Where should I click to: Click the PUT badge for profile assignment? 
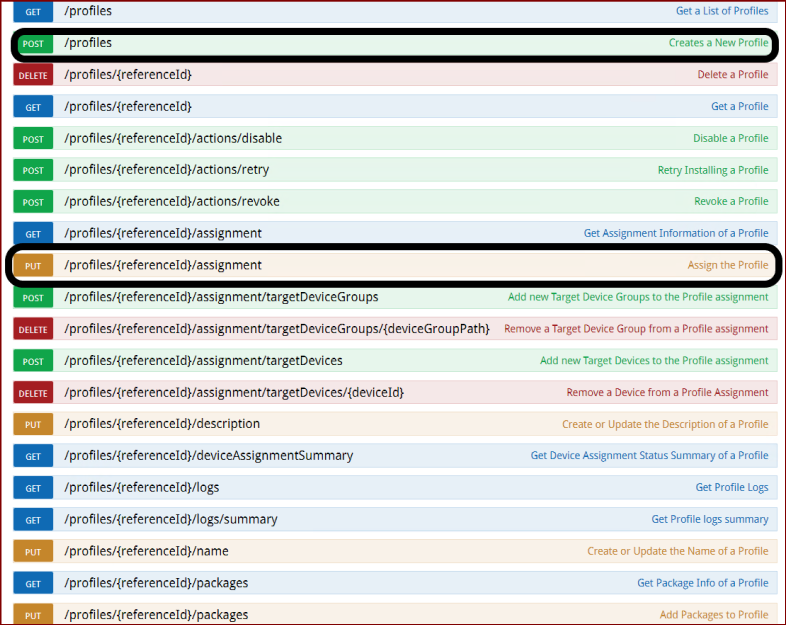33,266
